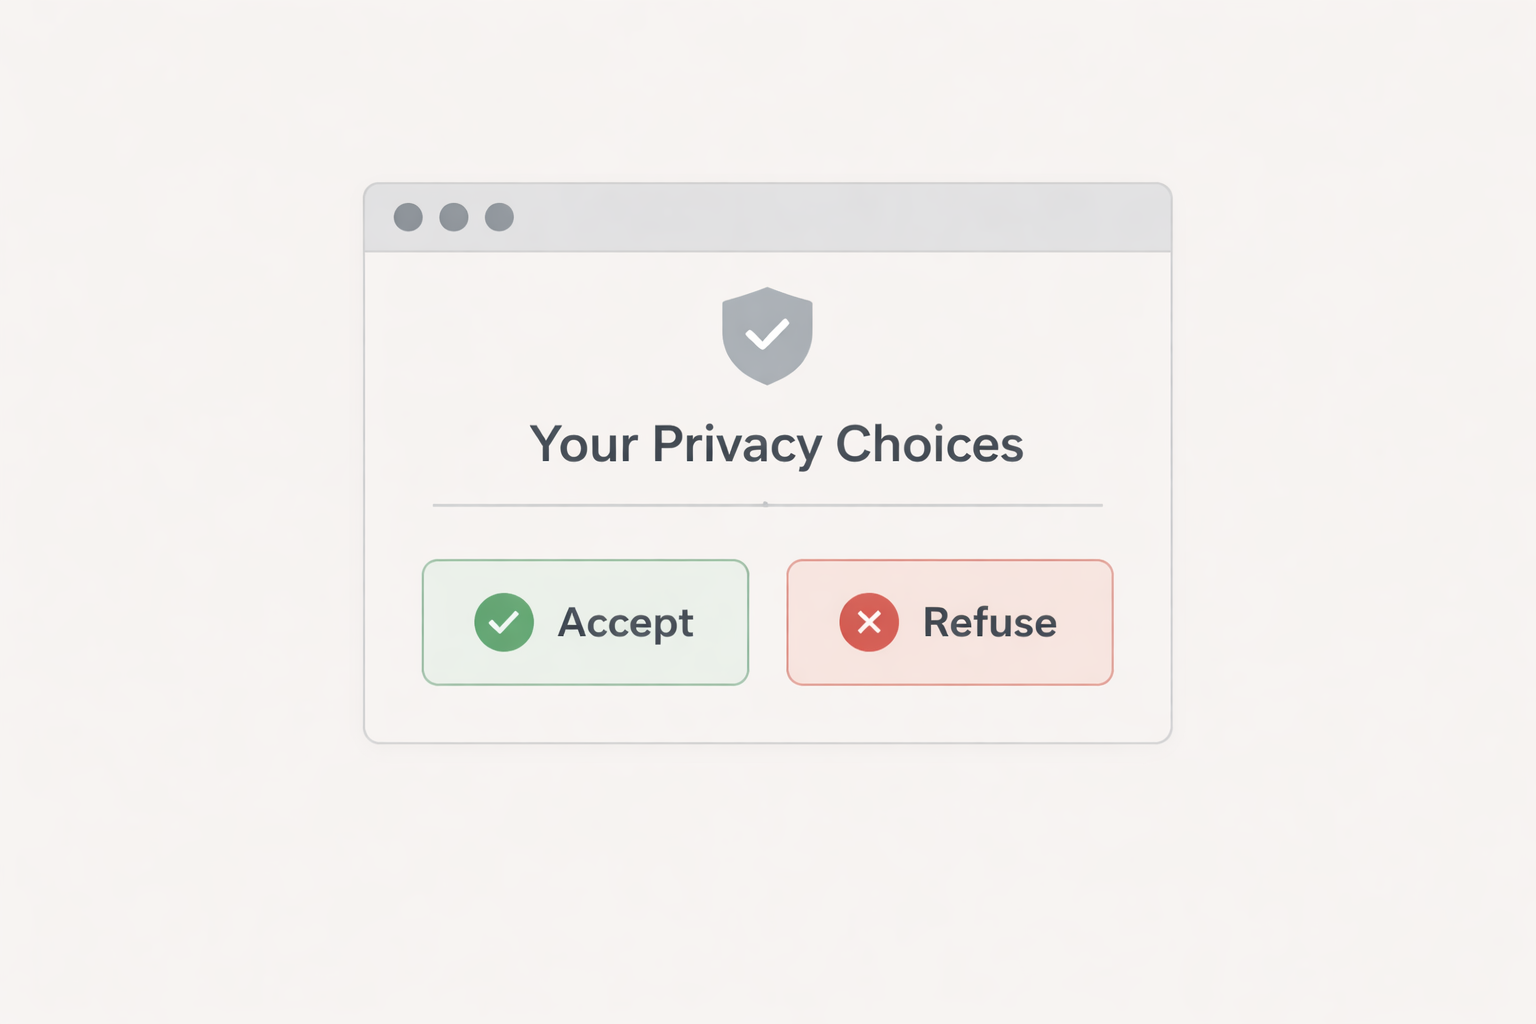The height and width of the screenshot is (1024, 1536).
Task: Click the "Your Privacy Choices" heading
Action: [776, 444]
